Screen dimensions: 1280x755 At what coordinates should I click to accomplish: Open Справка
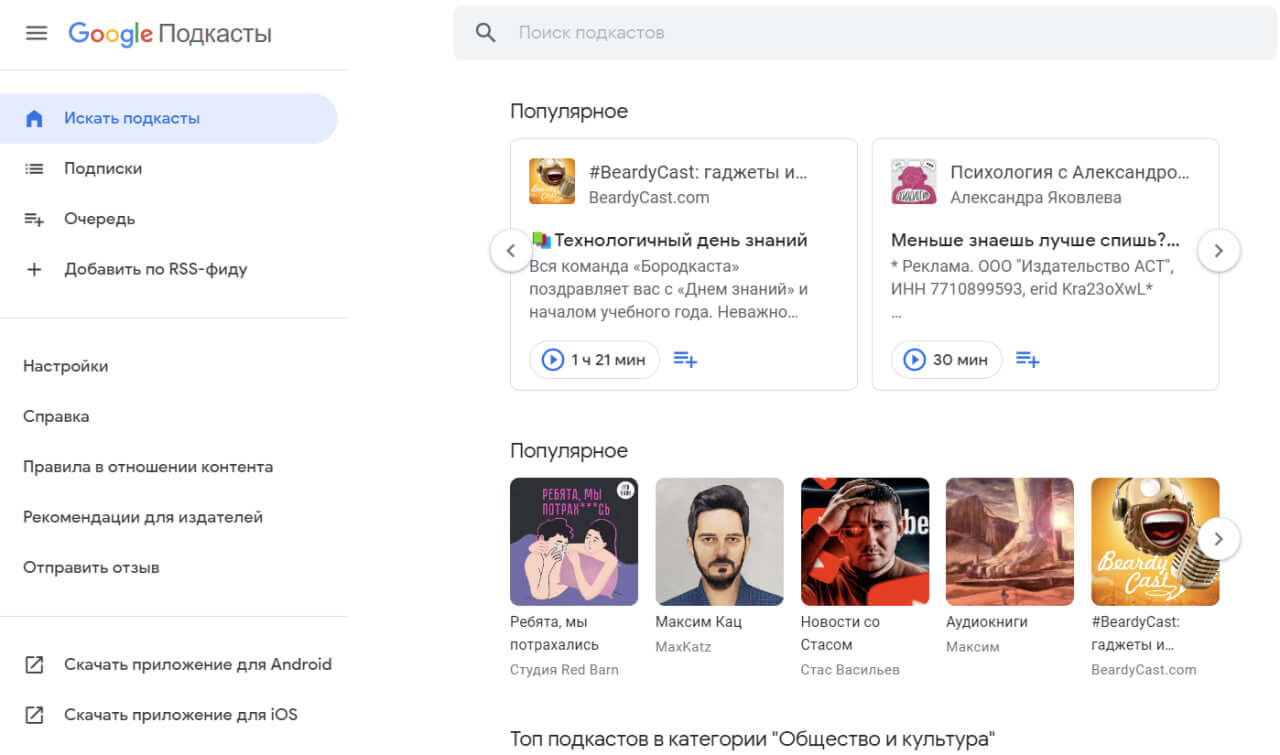[56, 416]
